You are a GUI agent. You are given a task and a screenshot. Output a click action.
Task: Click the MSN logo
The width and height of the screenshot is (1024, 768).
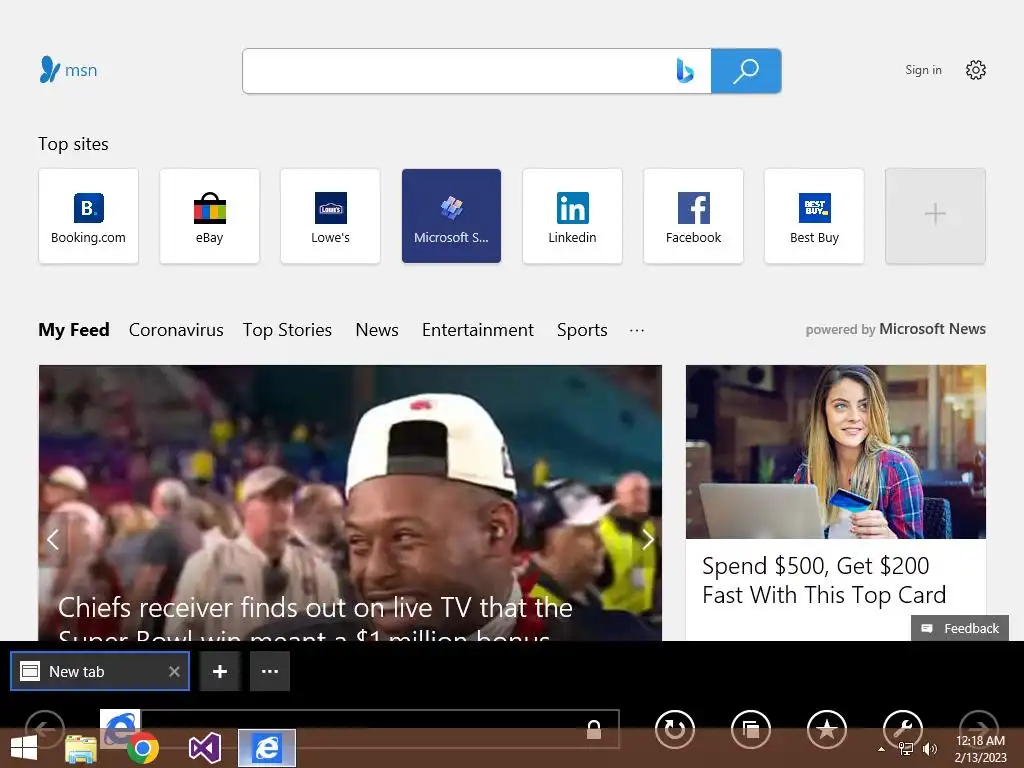68,70
